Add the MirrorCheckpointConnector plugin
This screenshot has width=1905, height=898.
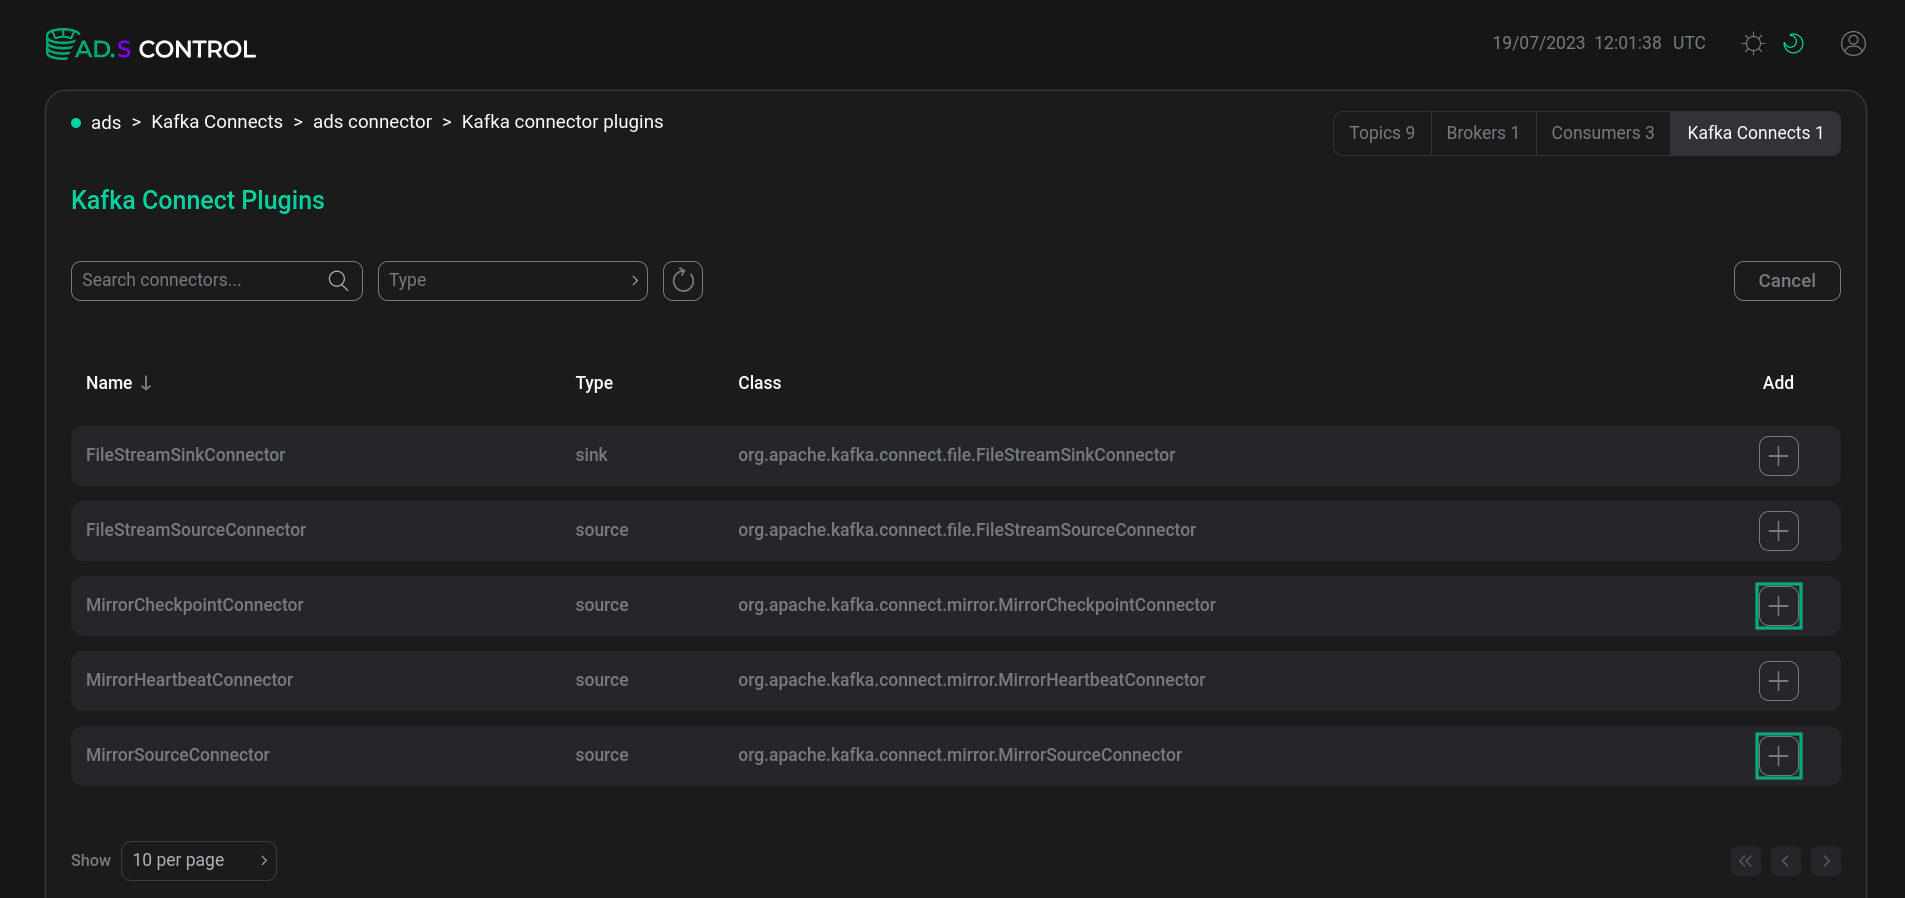click(1778, 606)
